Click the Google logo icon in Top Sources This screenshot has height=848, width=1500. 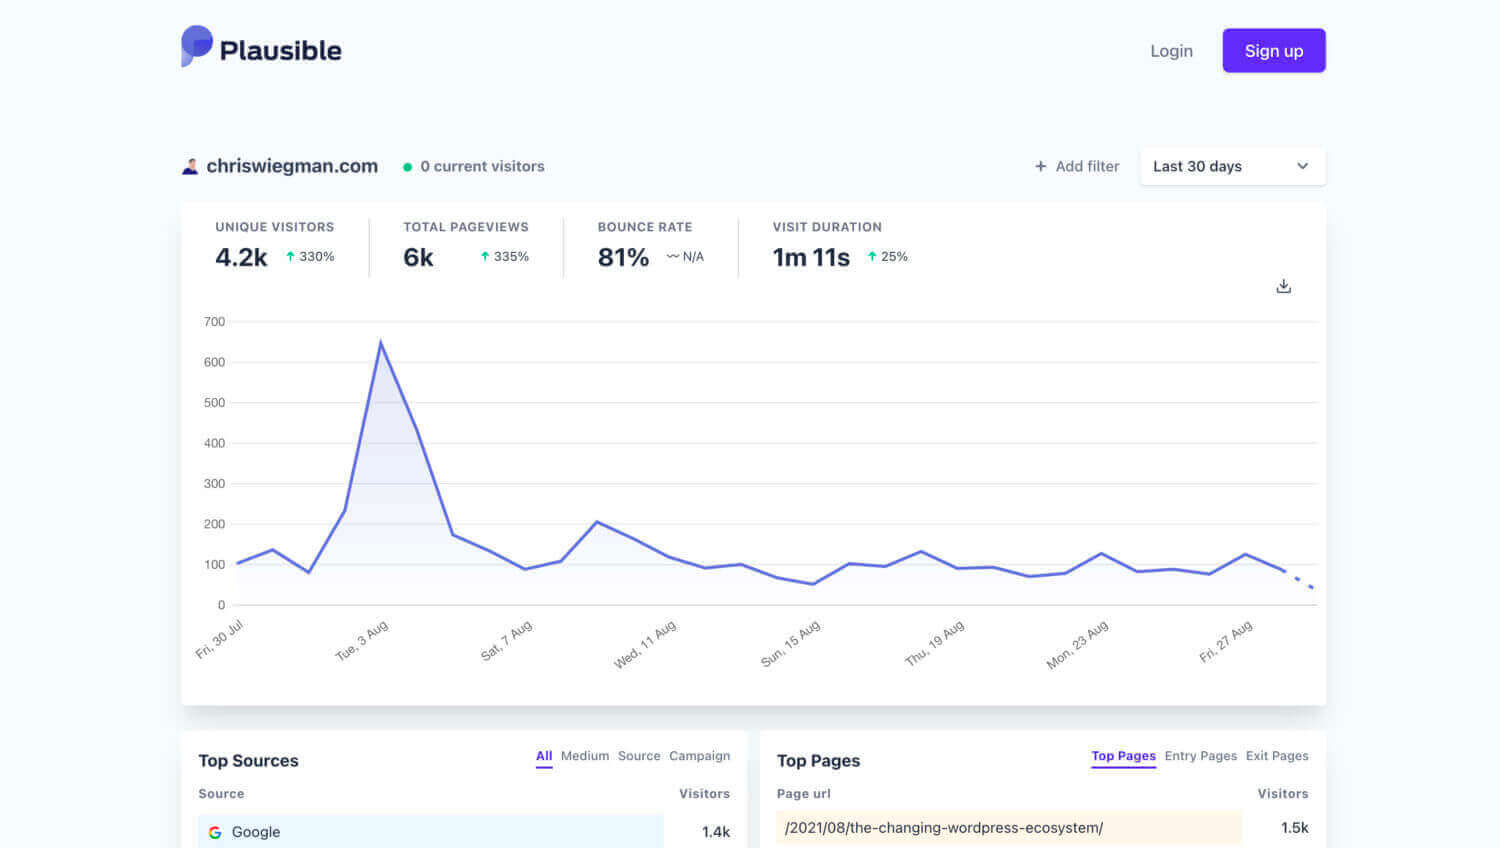point(215,832)
